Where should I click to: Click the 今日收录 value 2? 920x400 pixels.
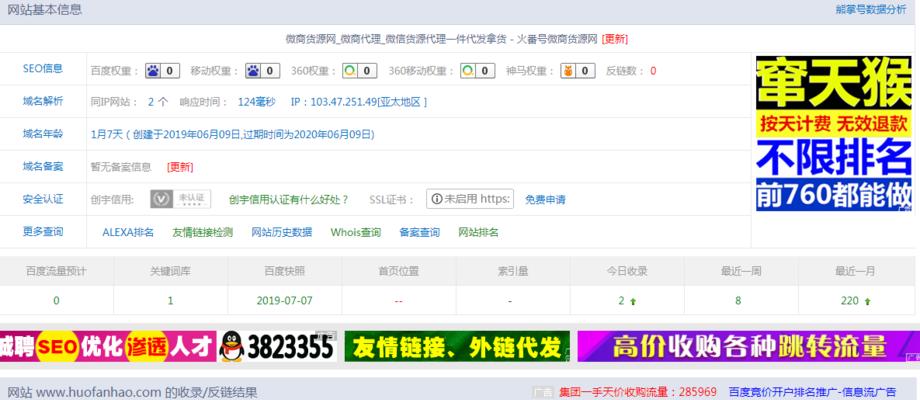coord(621,301)
